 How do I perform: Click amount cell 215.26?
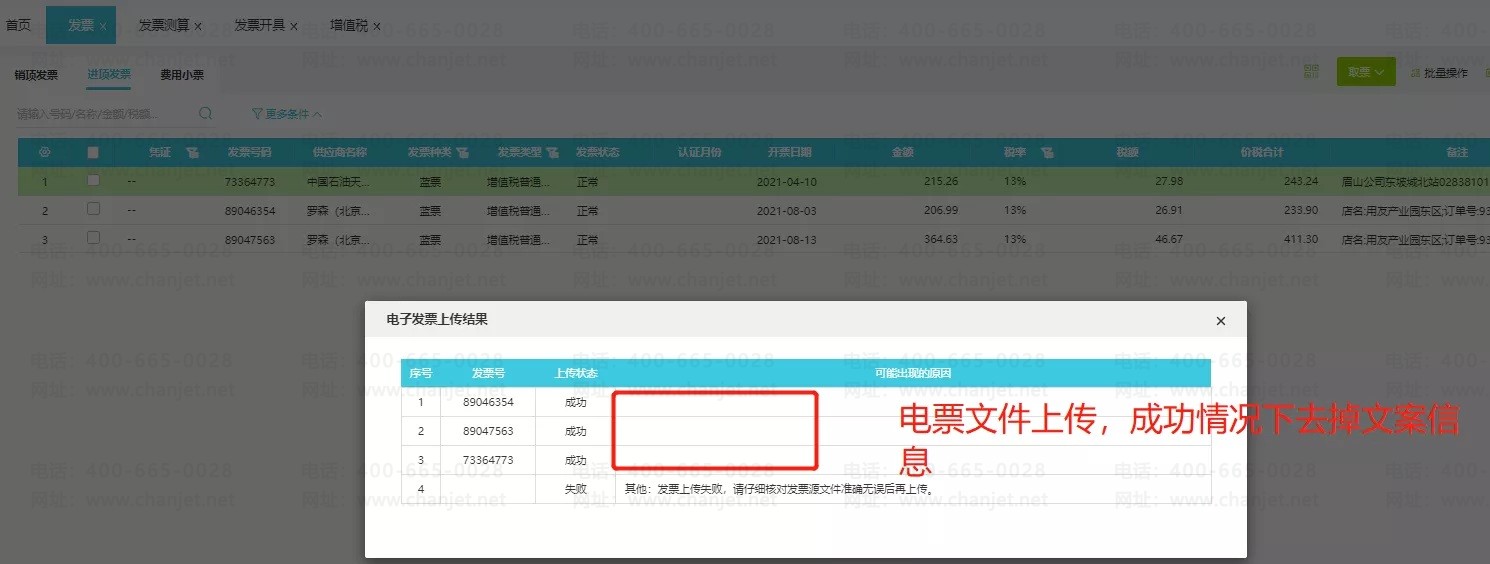click(941, 182)
